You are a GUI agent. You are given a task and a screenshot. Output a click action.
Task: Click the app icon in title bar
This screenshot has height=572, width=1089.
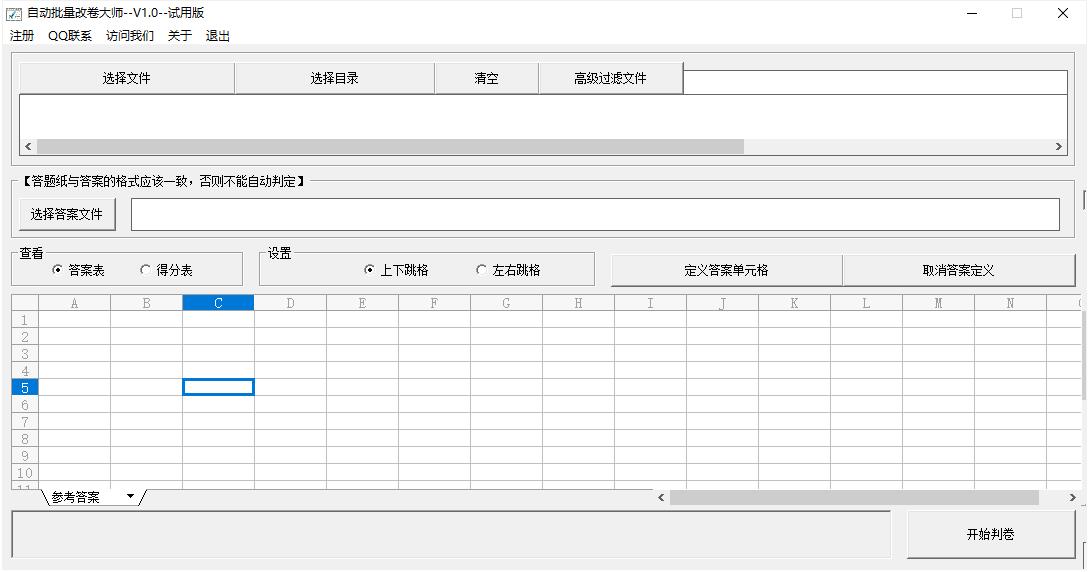14,13
